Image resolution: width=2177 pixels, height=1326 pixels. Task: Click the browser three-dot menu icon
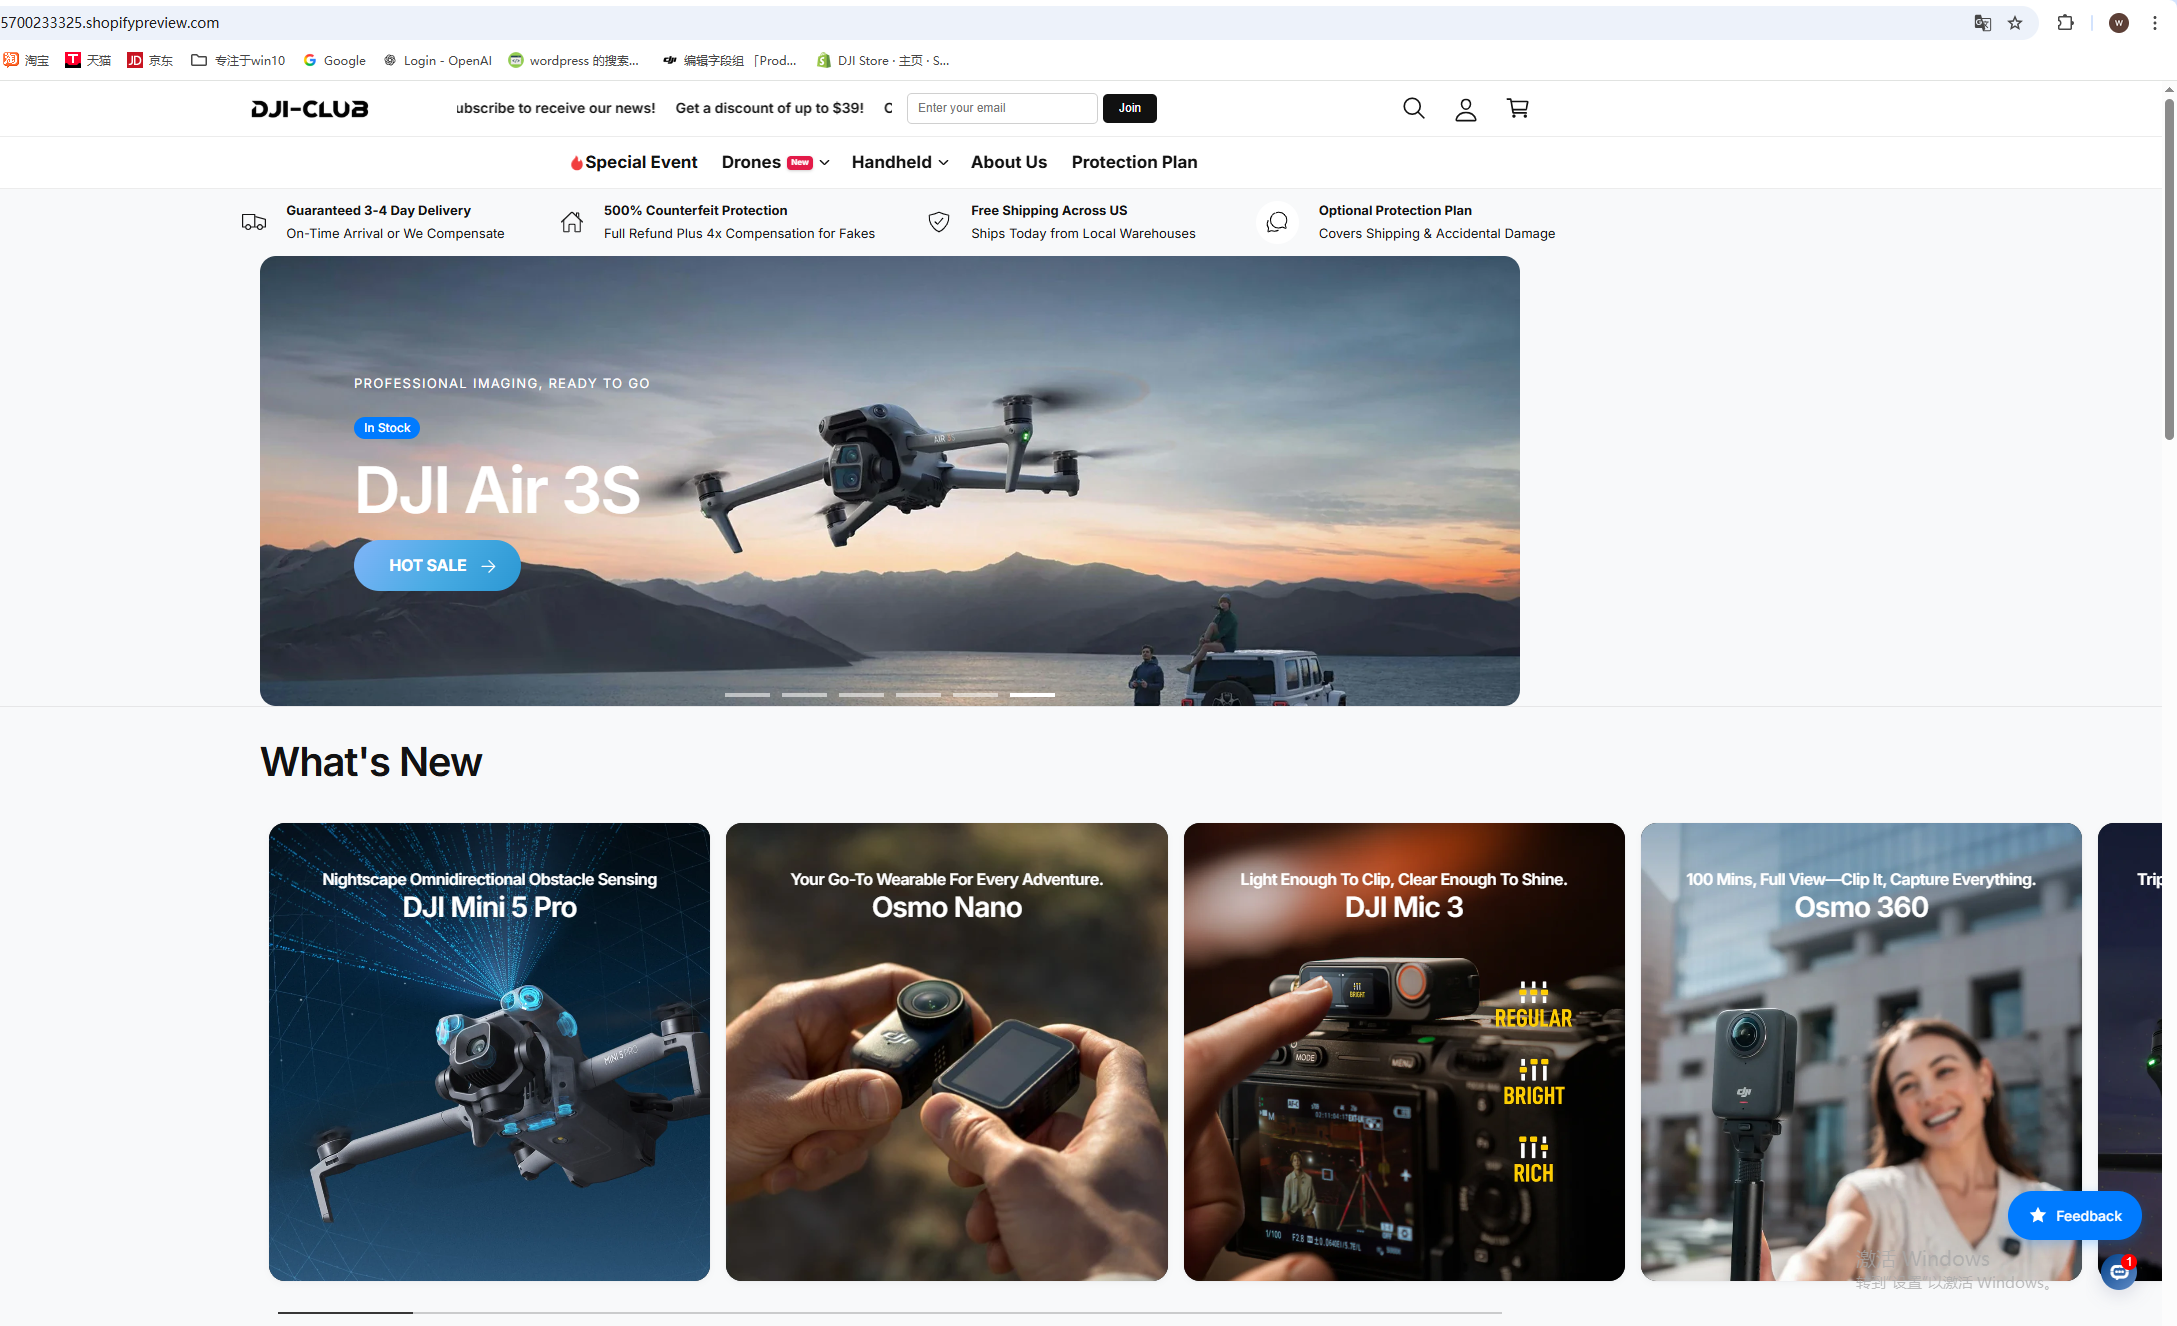pyautogui.click(x=2154, y=23)
